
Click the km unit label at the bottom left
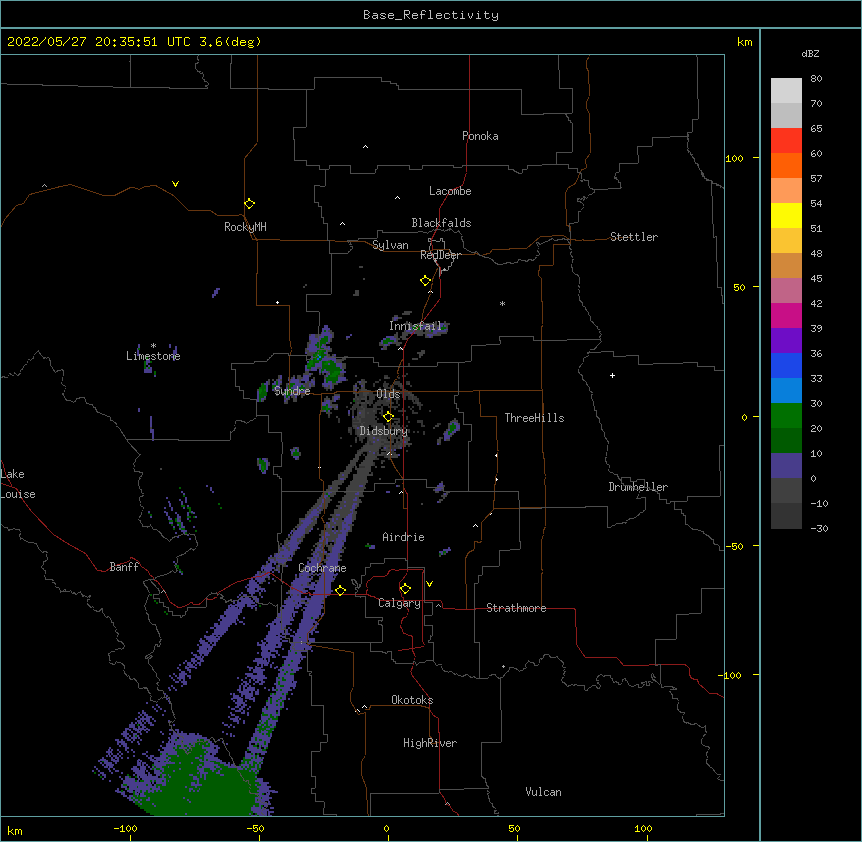click(14, 830)
